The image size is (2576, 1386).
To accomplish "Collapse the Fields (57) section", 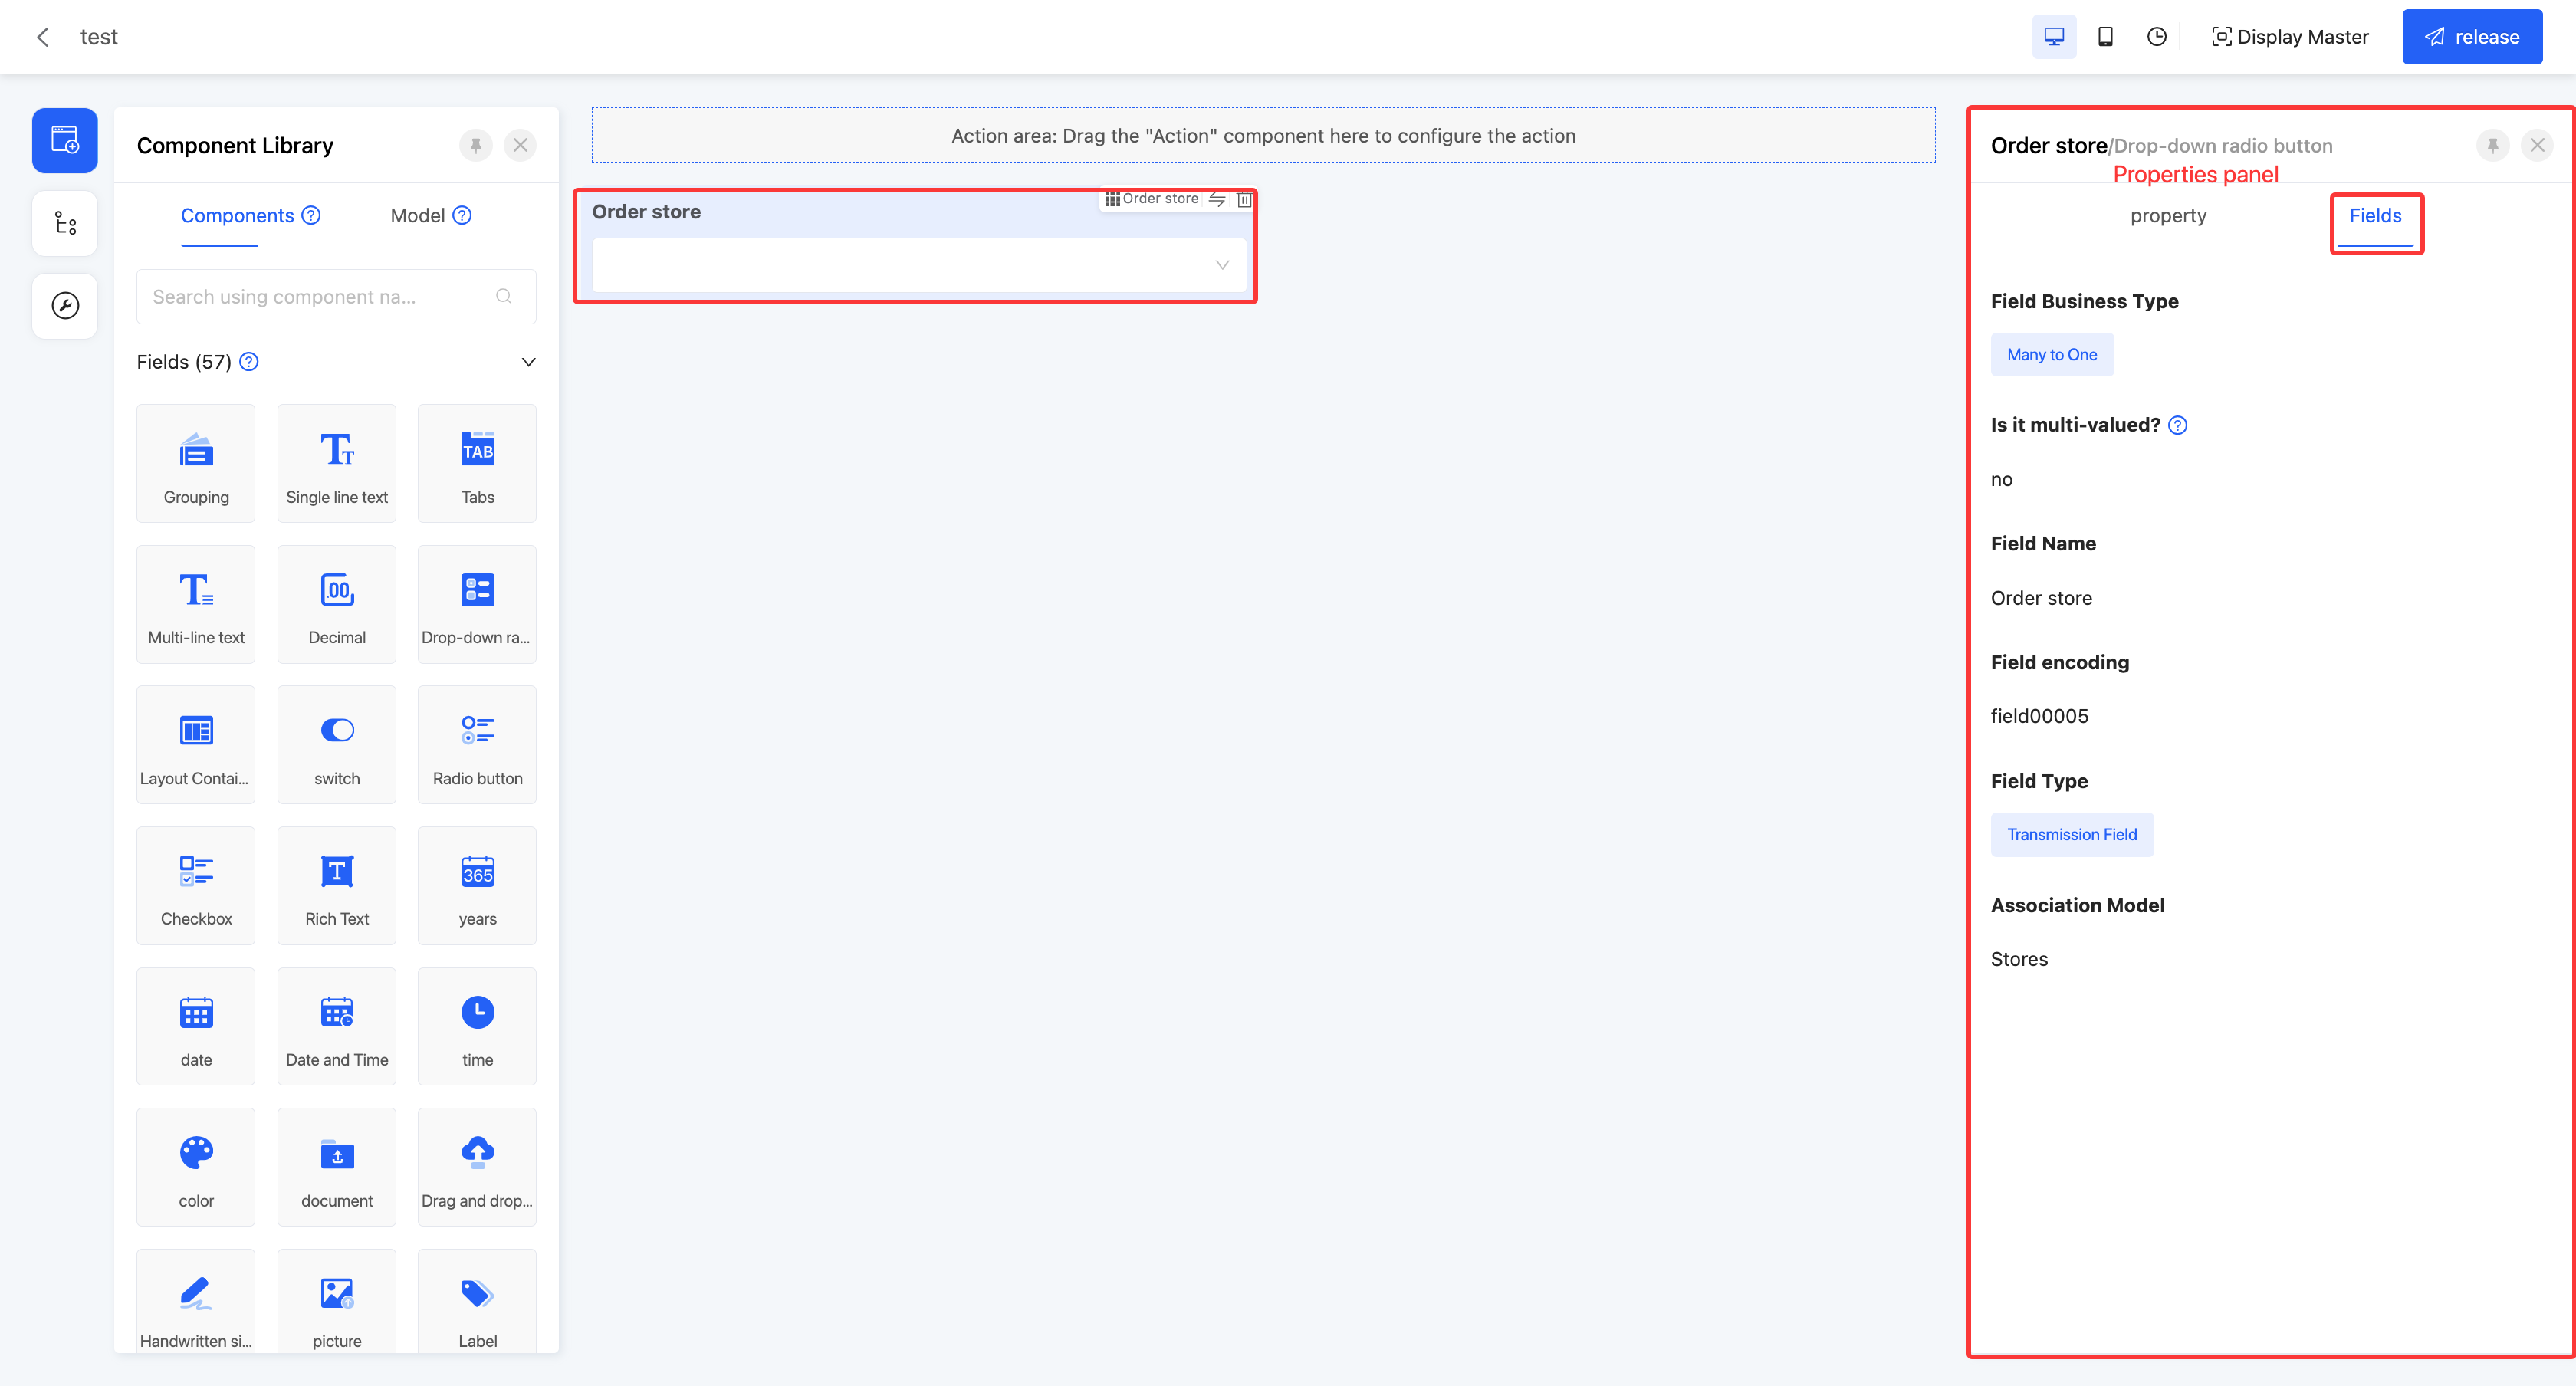I will (x=528, y=362).
